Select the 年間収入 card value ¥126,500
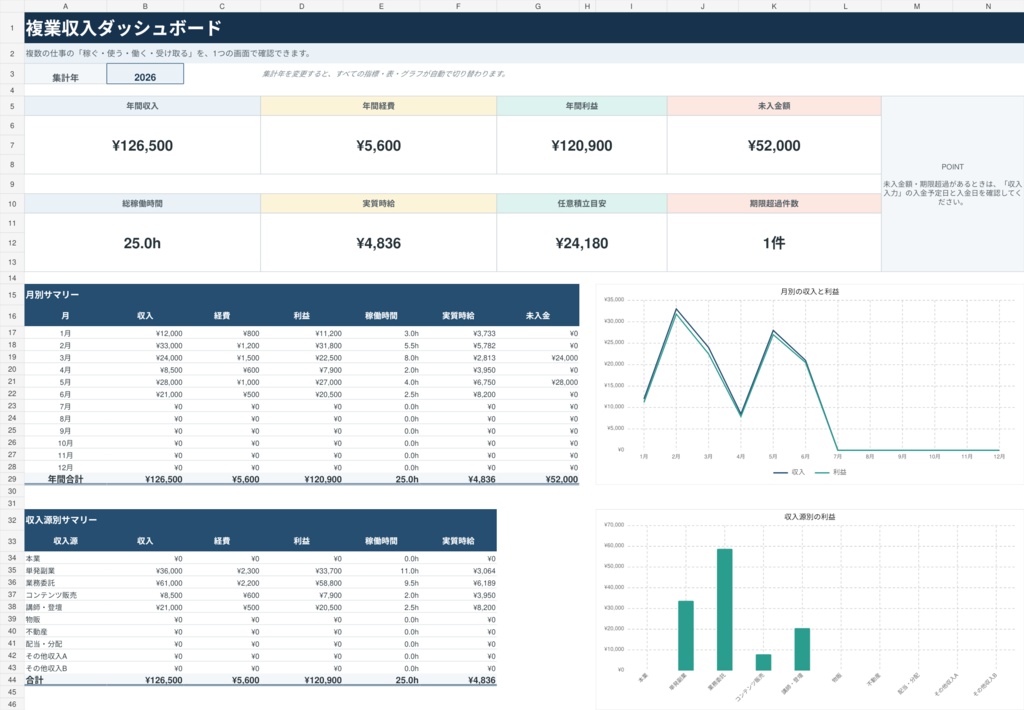Screen dimensions: 1024x710 point(142,146)
